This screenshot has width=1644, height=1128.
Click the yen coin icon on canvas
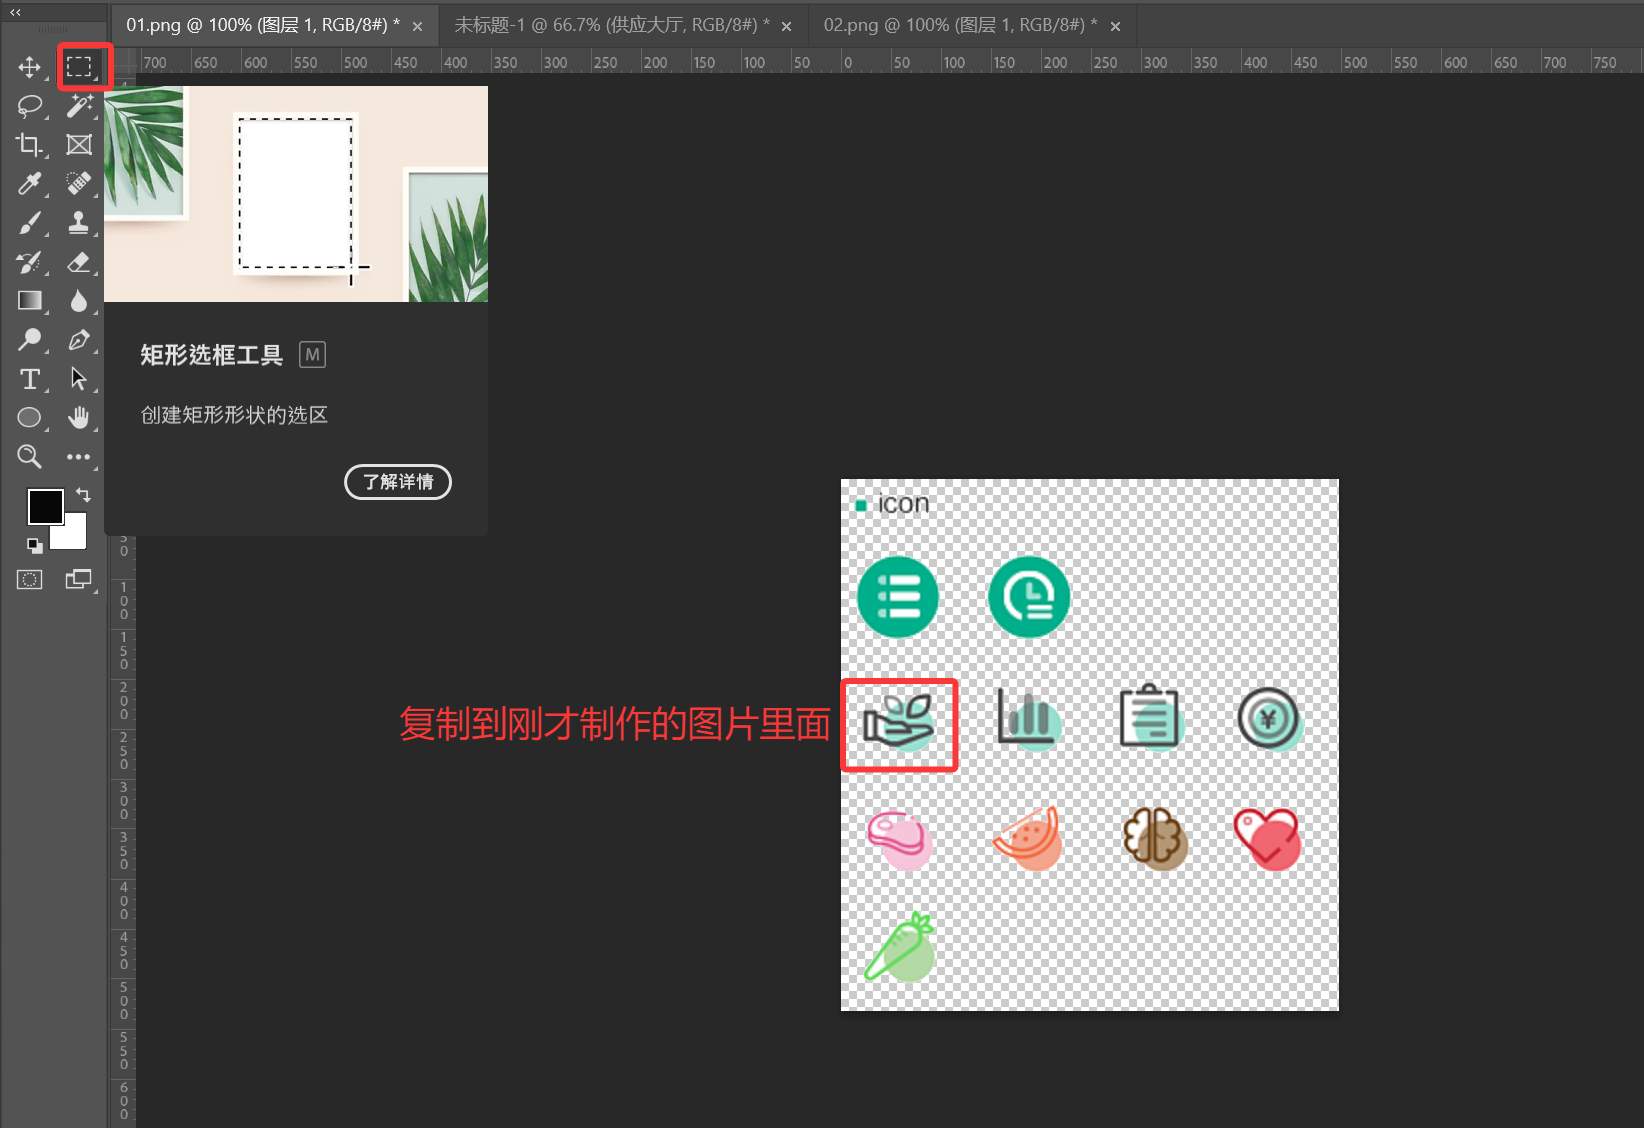coord(1270,720)
